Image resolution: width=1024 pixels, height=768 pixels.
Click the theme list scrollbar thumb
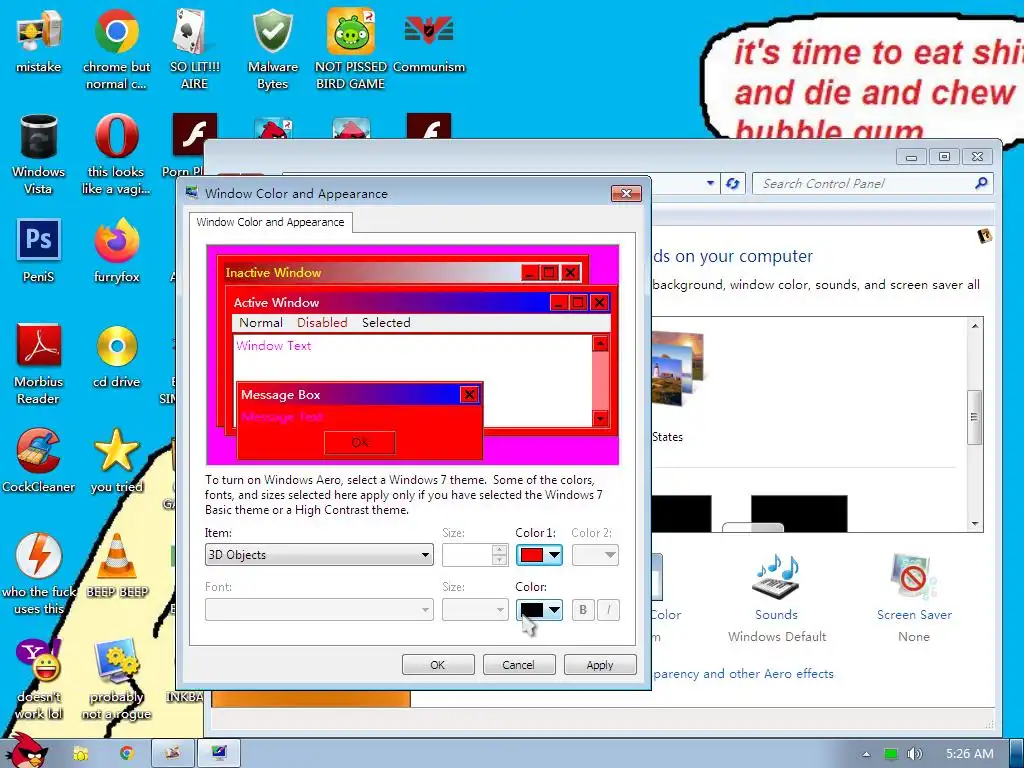click(x=974, y=417)
